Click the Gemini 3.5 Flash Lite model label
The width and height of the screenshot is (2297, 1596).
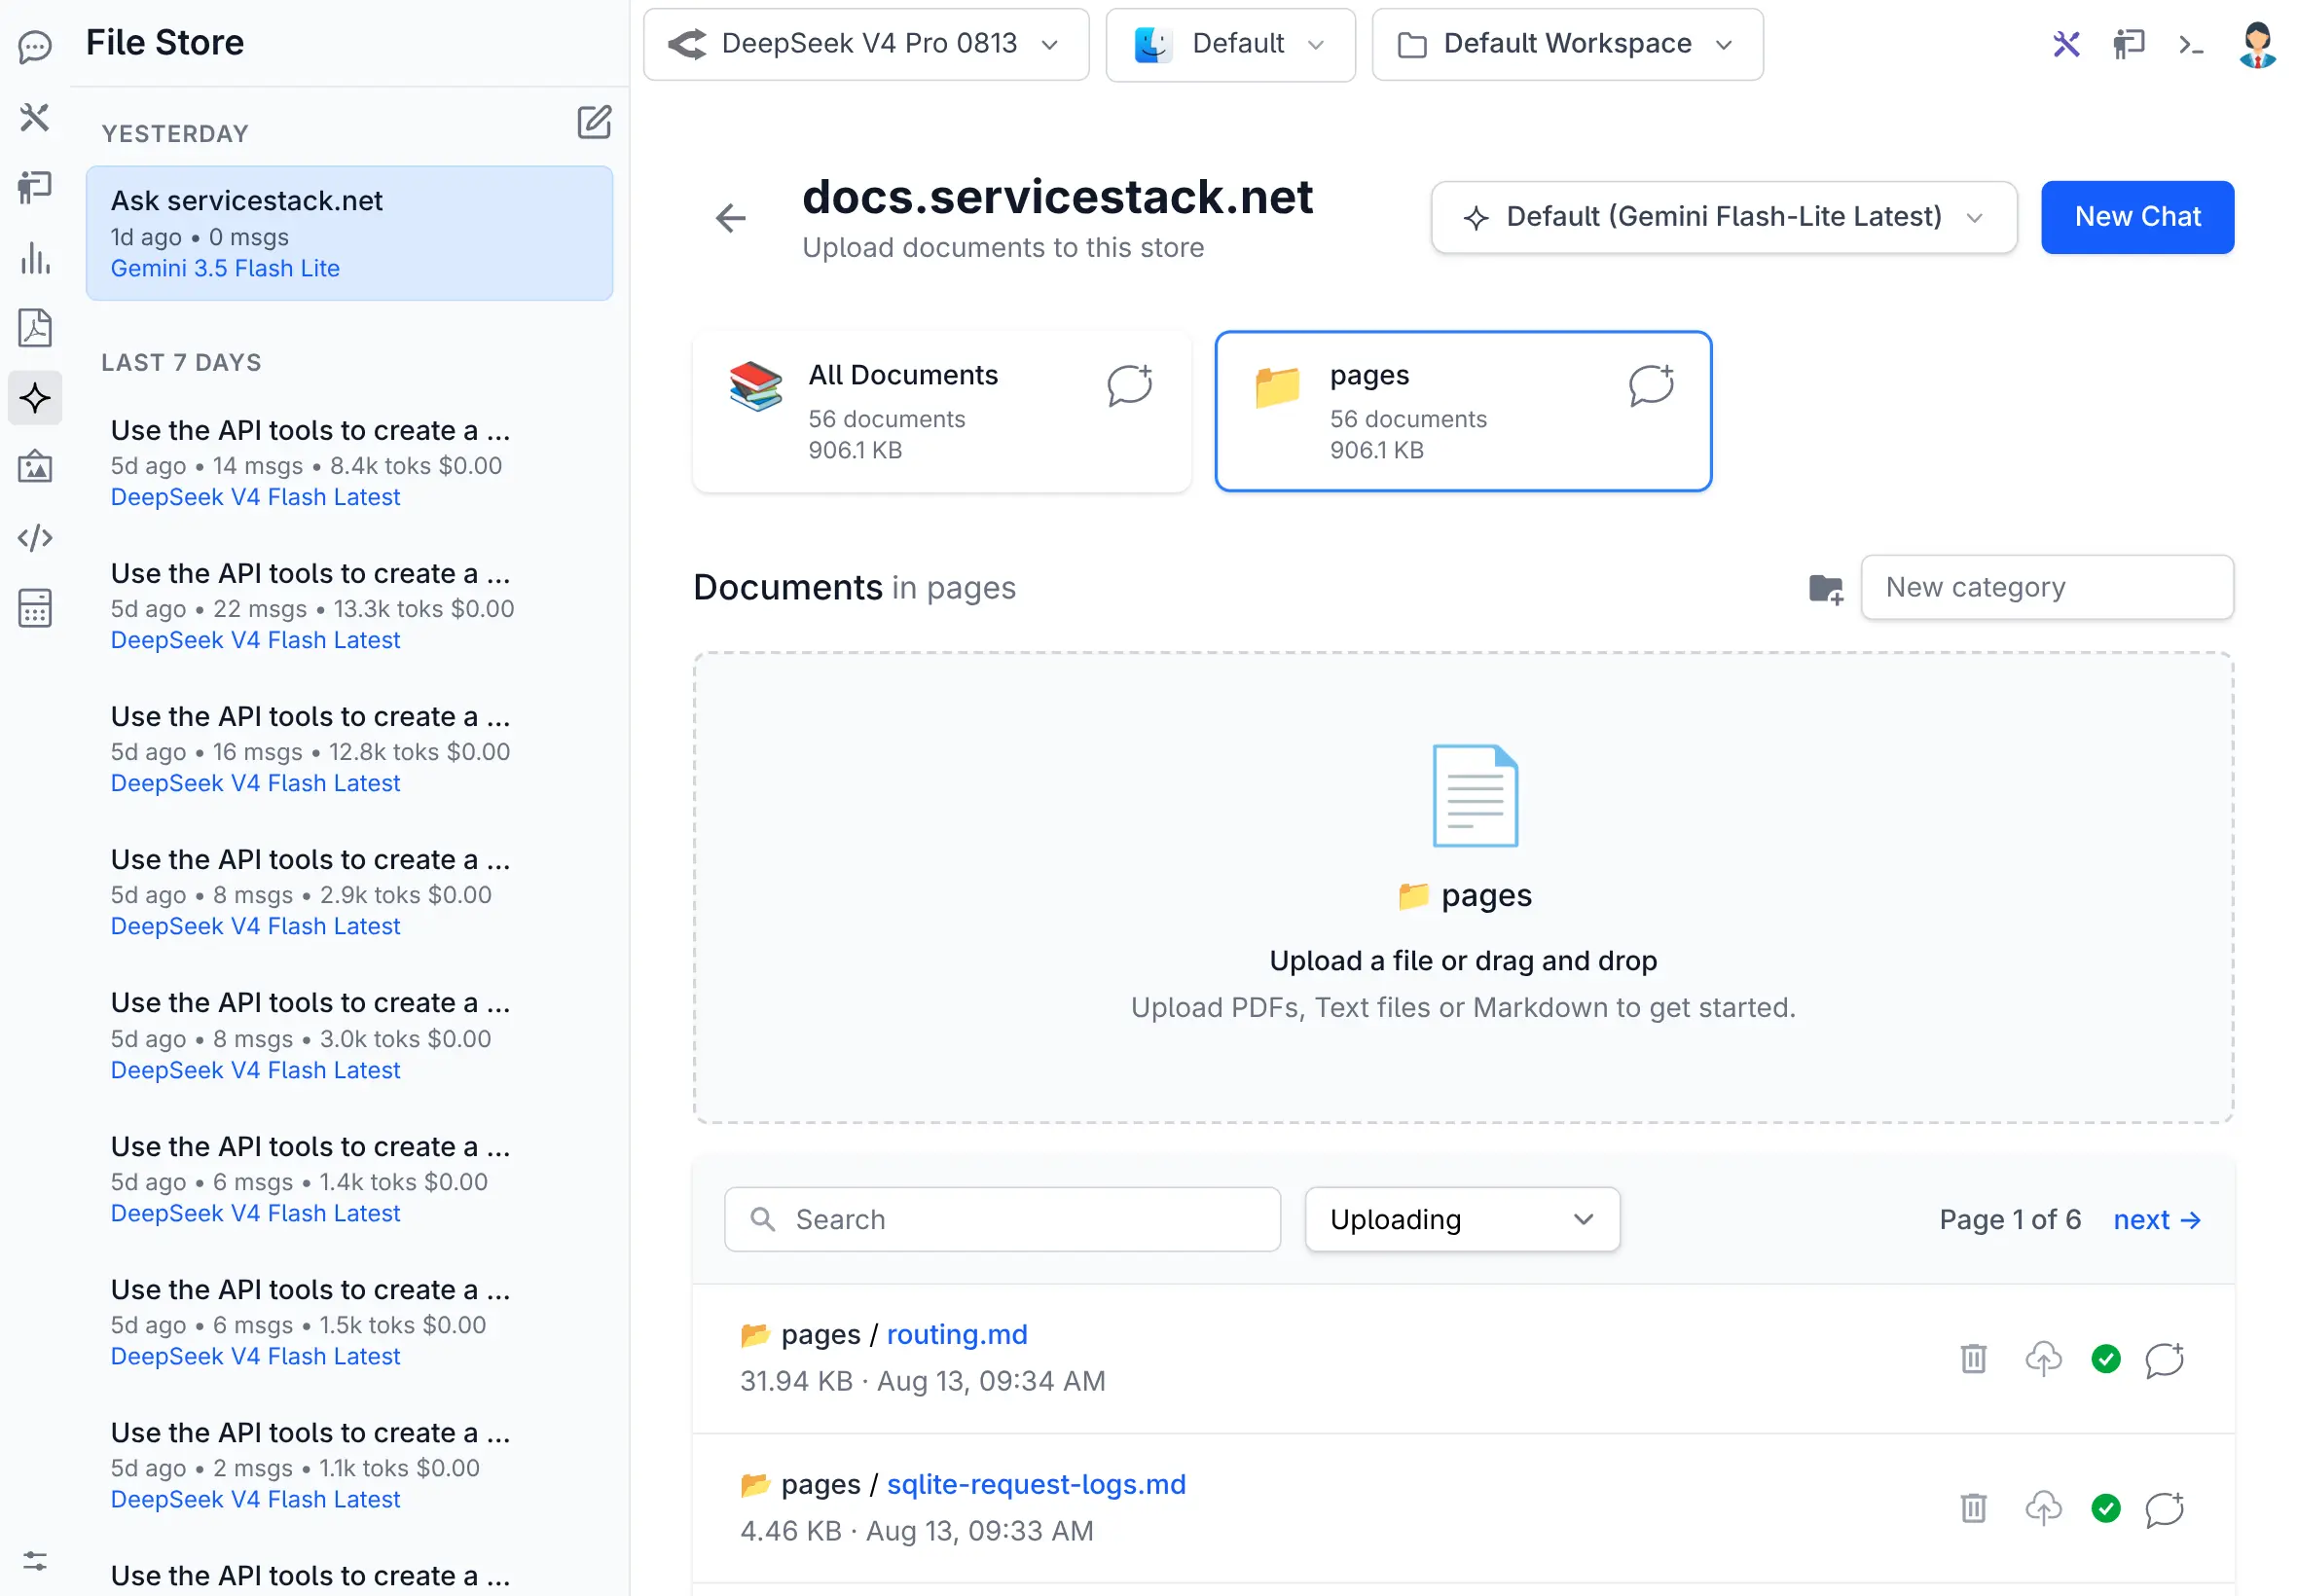(225, 268)
